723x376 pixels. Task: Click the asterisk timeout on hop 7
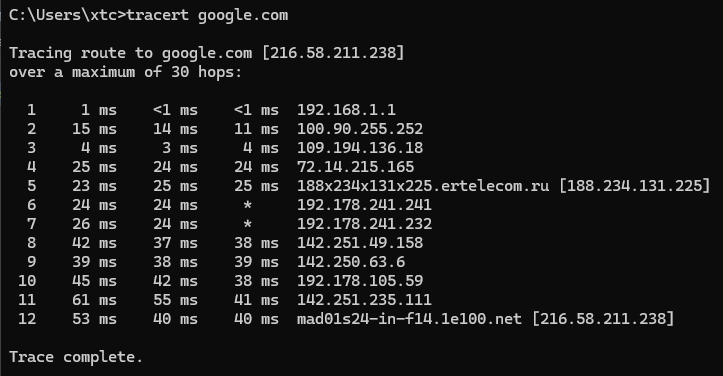(x=248, y=224)
